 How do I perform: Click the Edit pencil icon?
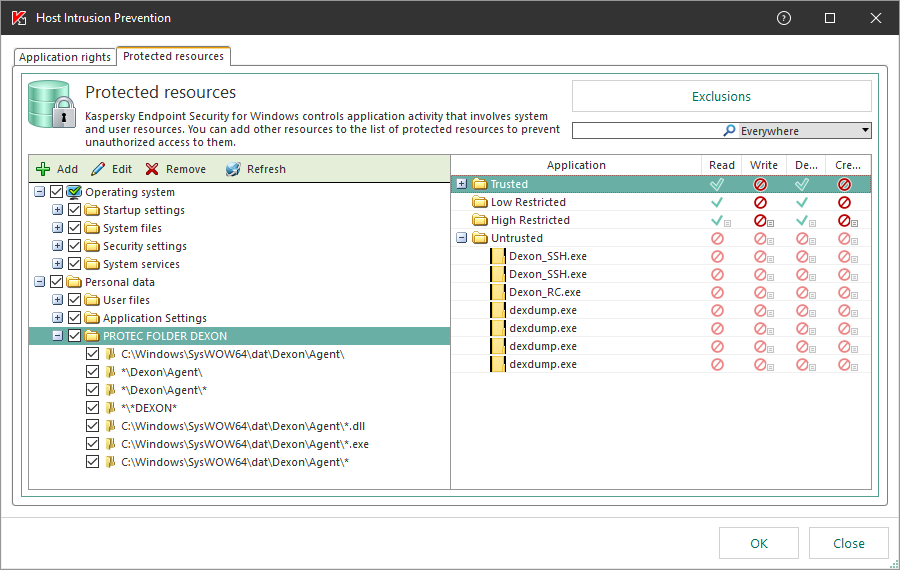(x=98, y=169)
